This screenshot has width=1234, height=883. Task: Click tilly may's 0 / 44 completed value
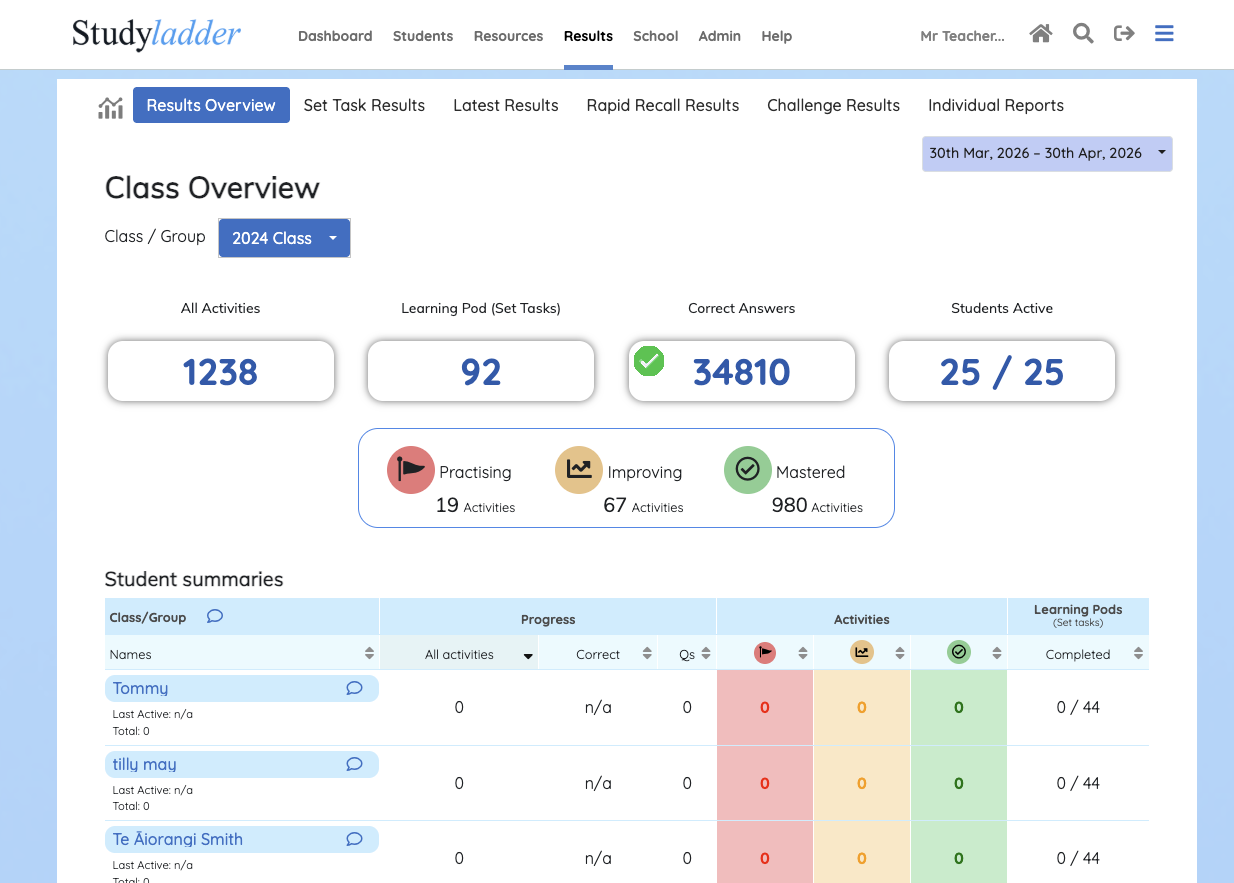pos(1078,783)
